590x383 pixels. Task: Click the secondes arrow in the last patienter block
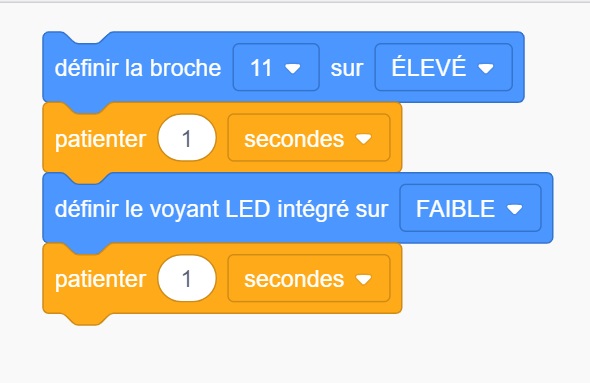tap(364, 279)
